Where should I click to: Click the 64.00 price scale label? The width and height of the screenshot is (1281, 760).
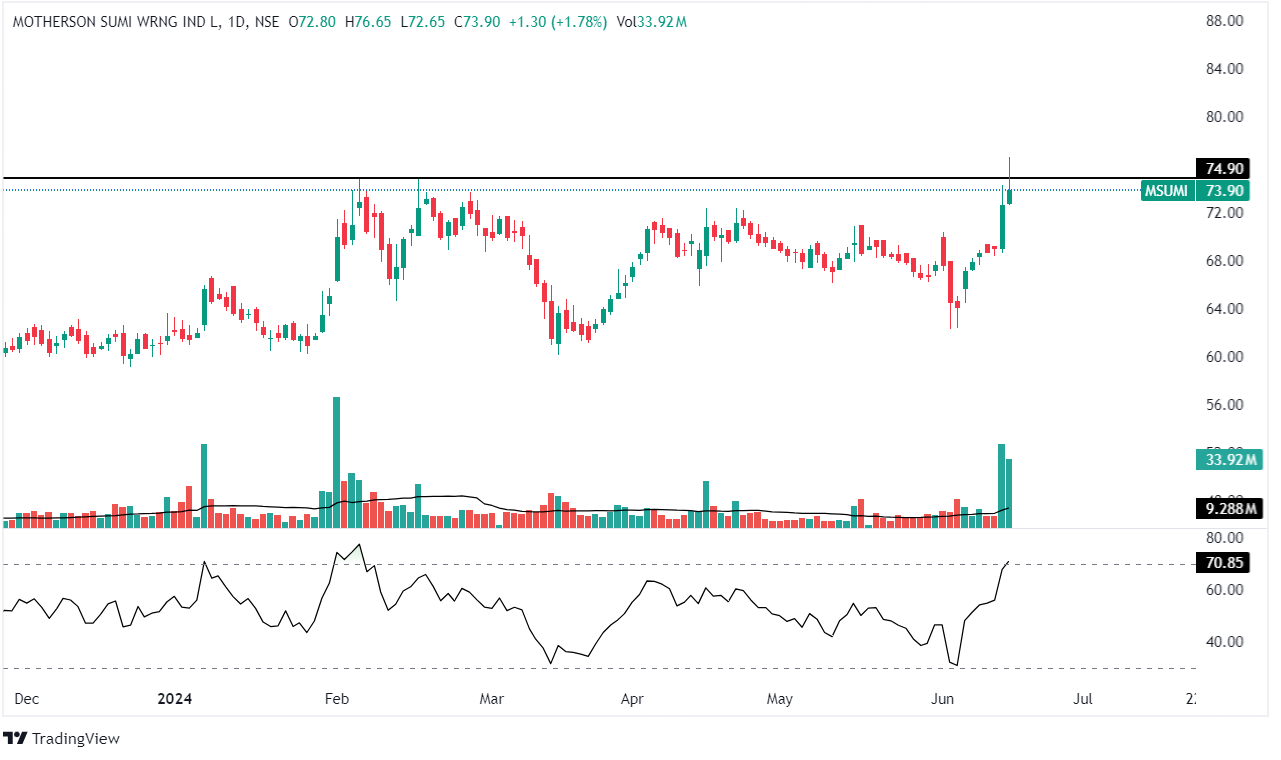coord(1223,309)
